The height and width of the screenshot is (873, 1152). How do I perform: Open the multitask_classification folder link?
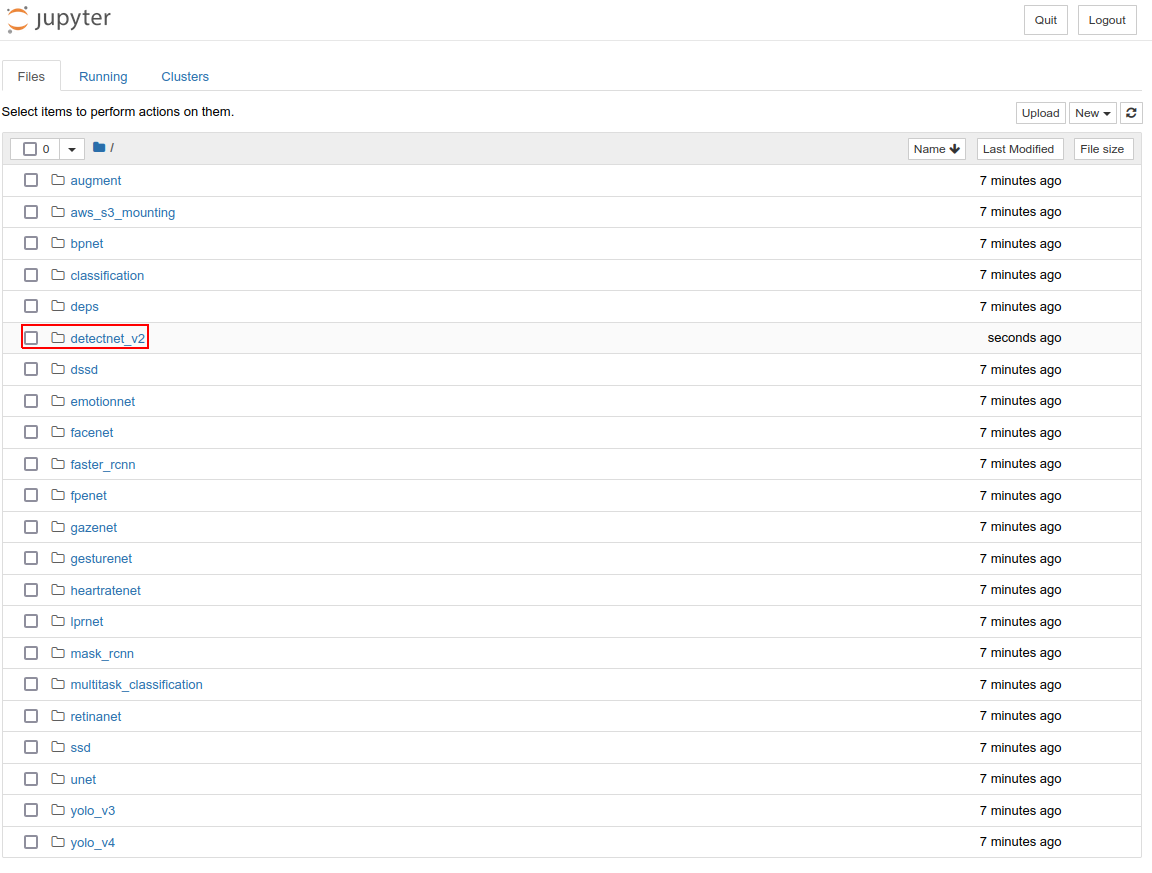tap(137, 684)
